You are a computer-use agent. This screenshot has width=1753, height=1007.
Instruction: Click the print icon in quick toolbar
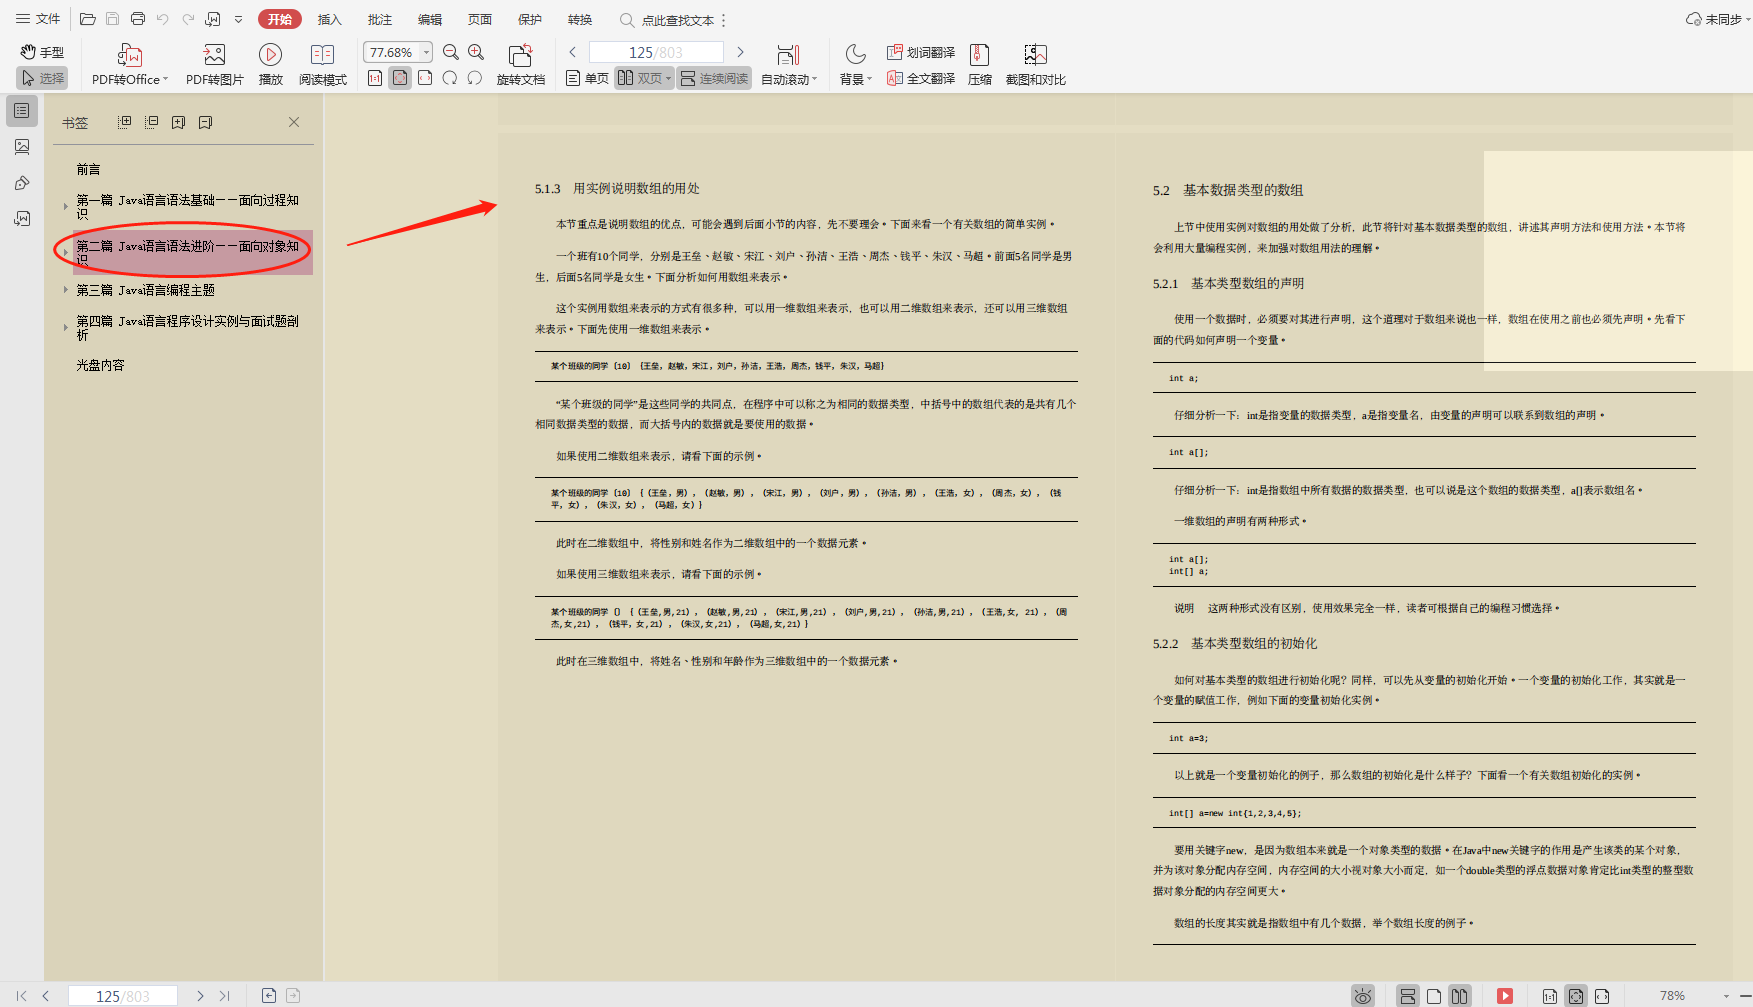point(138,19)
